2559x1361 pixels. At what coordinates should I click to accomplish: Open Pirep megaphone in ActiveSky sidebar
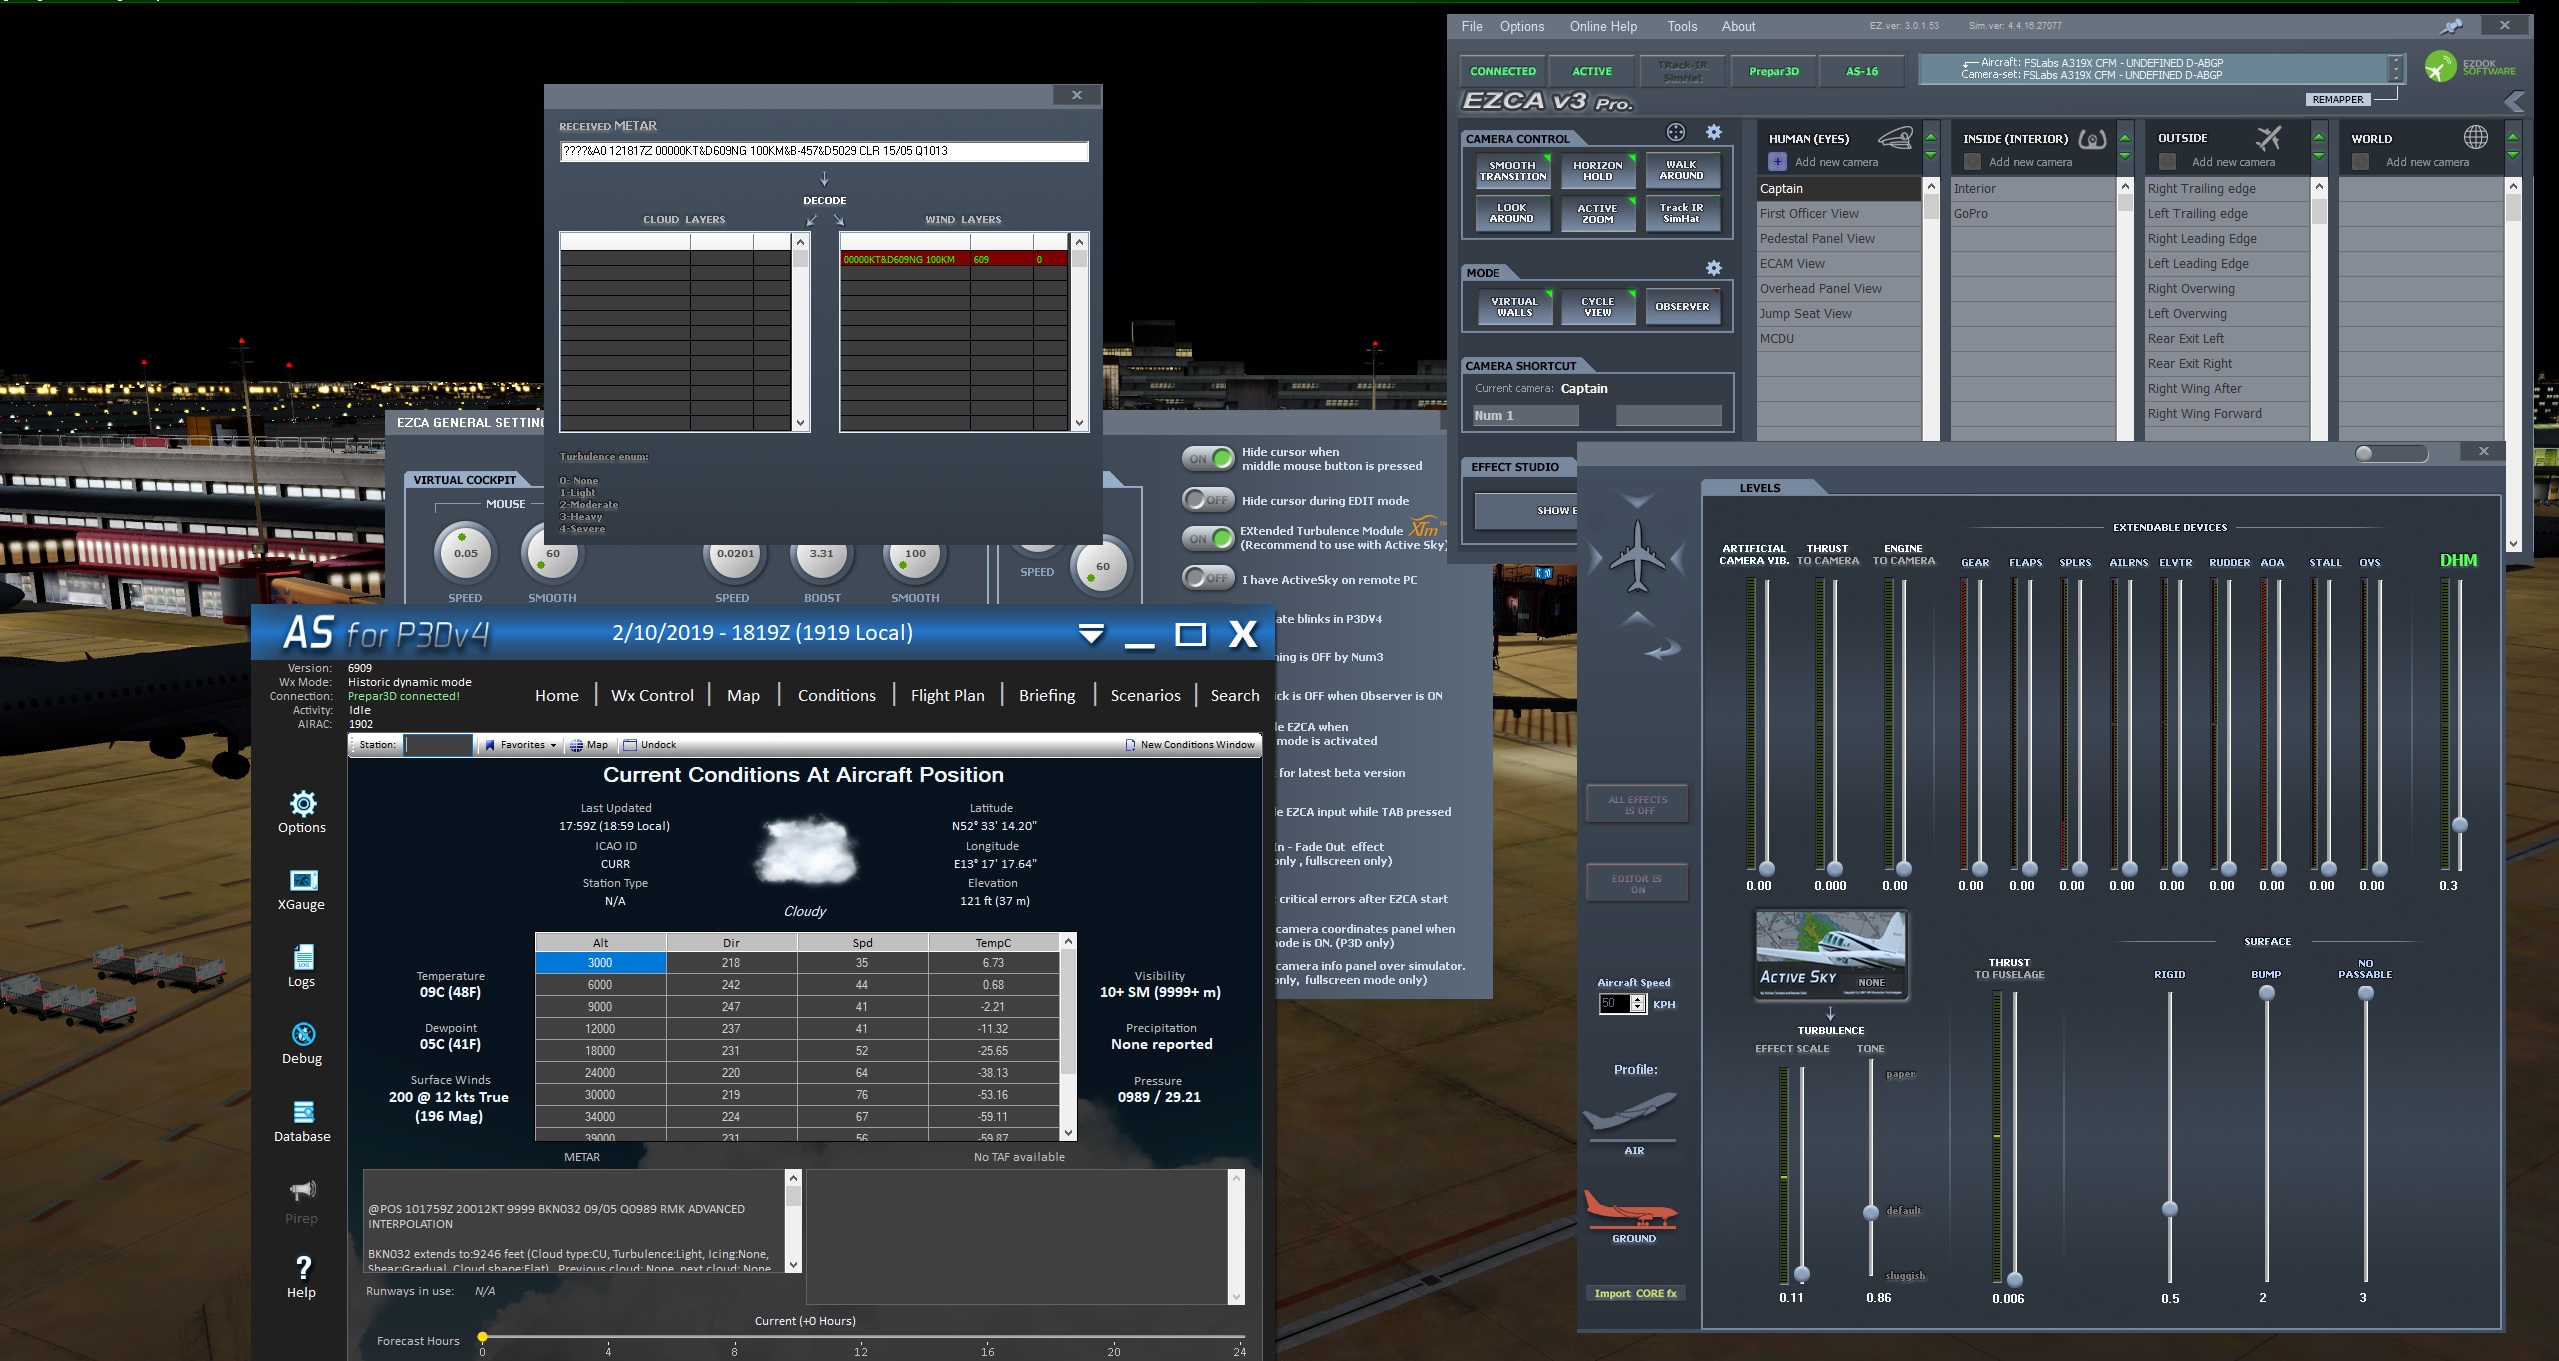pyautogui.click(x=303, y=1189)
